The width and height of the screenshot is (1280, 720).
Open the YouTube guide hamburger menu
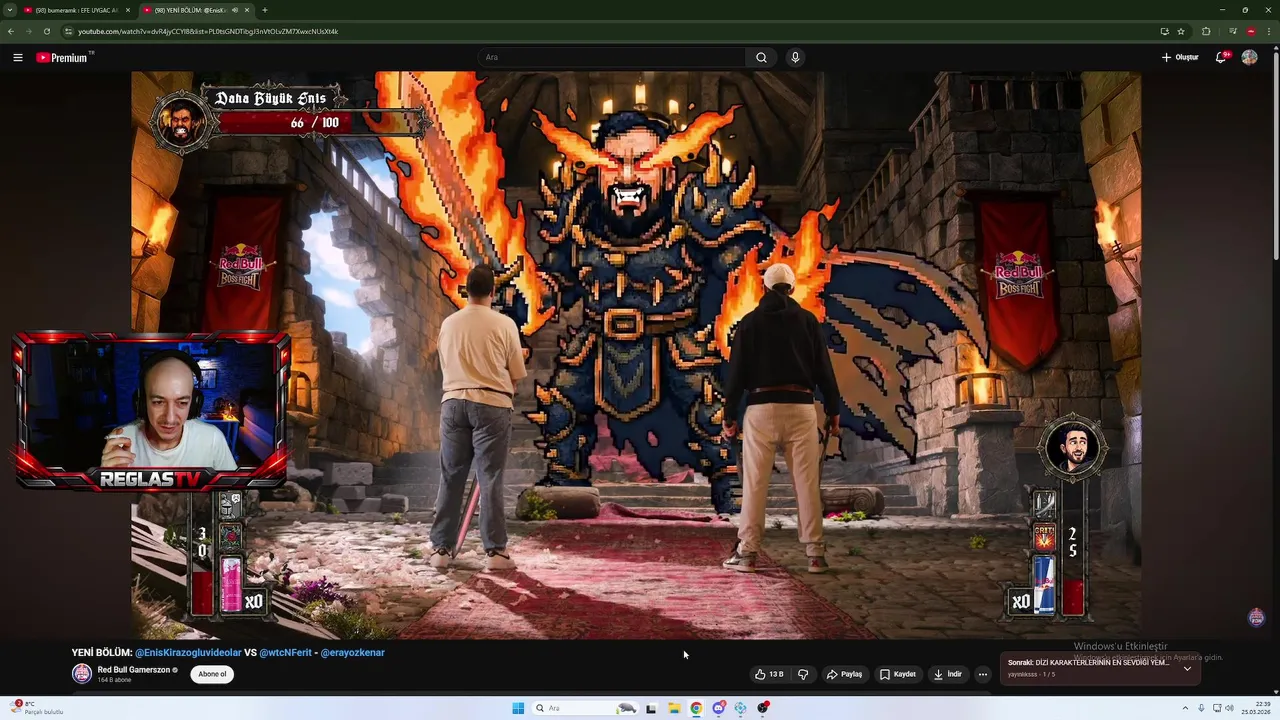pos(17,57)
